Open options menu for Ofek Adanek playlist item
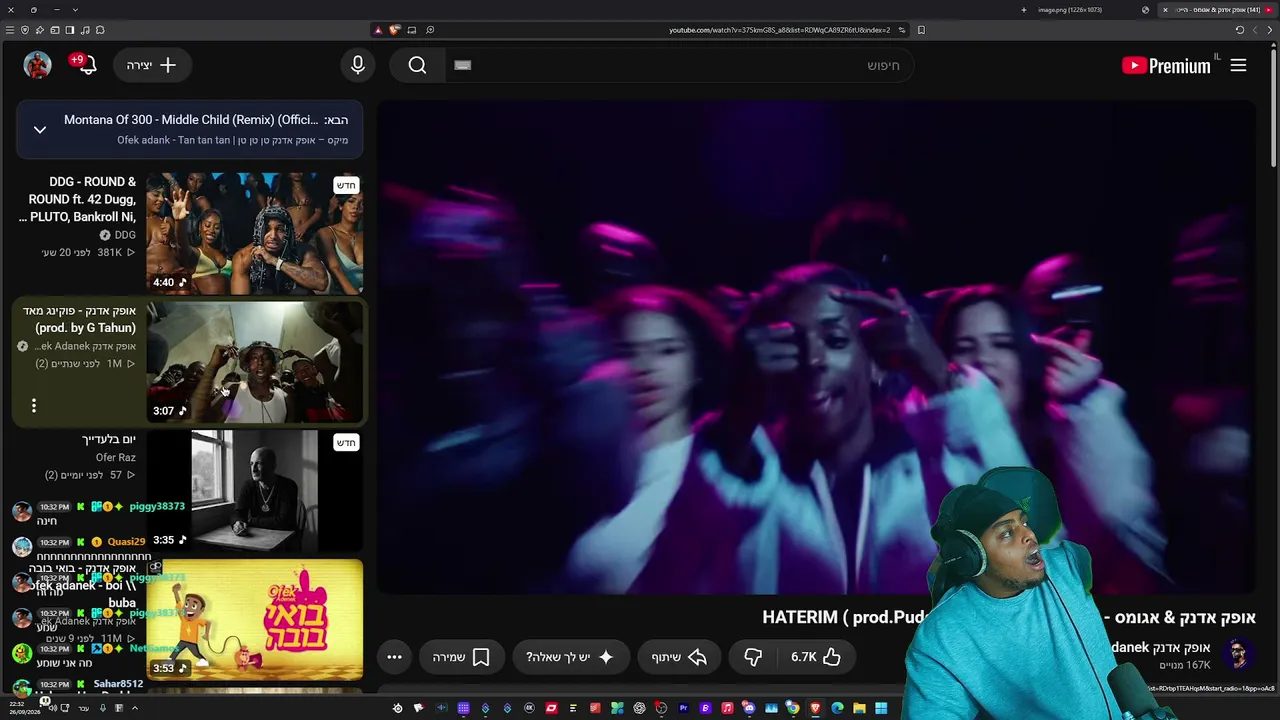The height and width of the screenshot is (720, 1280). 34,405
